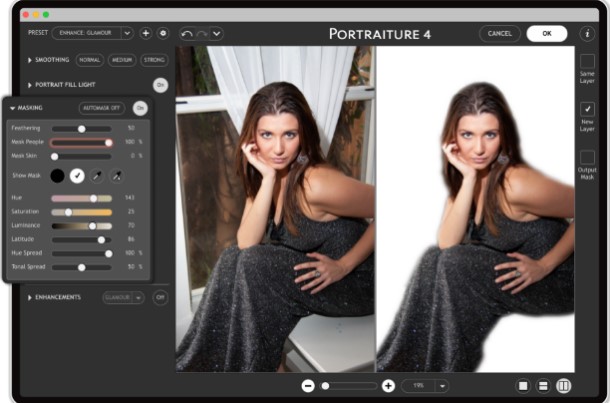The height and width of the screenshot is (403, 610).
Task: Enable the Same Layer checkbox
Action: pos(587,61)
